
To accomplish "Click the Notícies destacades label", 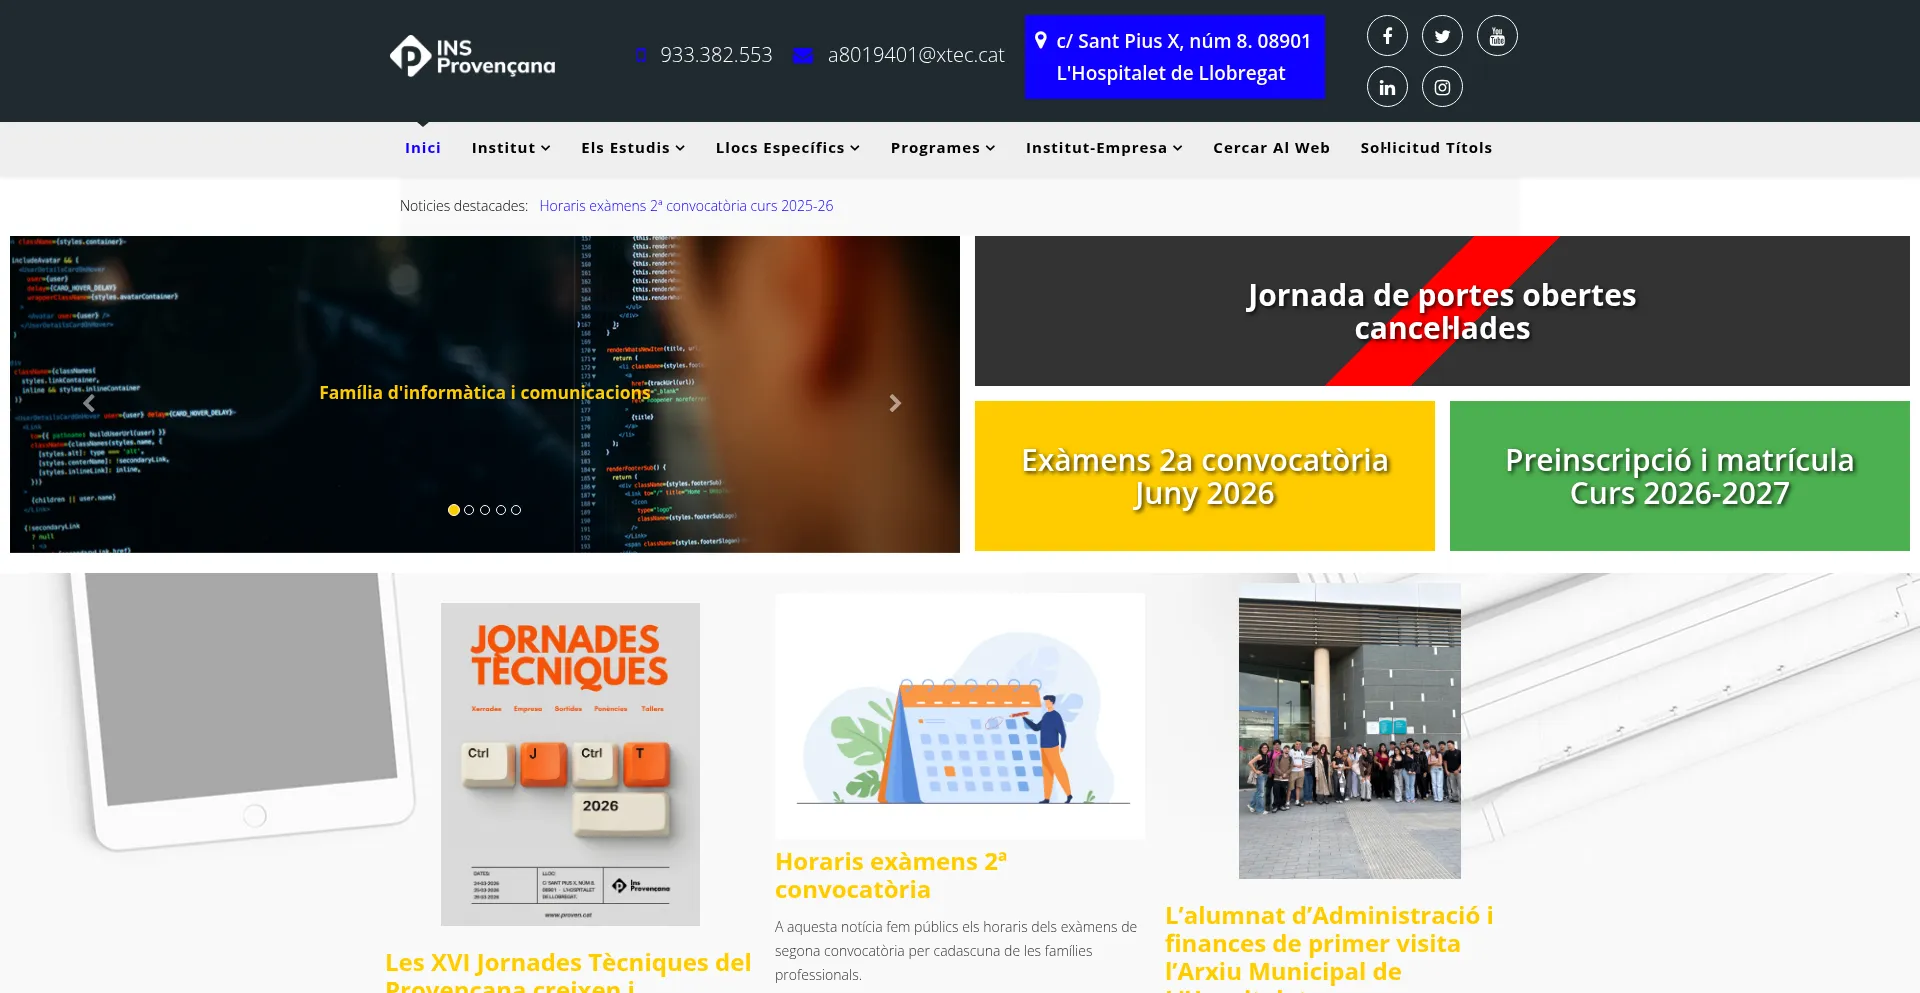I will (x=464, y=206).
